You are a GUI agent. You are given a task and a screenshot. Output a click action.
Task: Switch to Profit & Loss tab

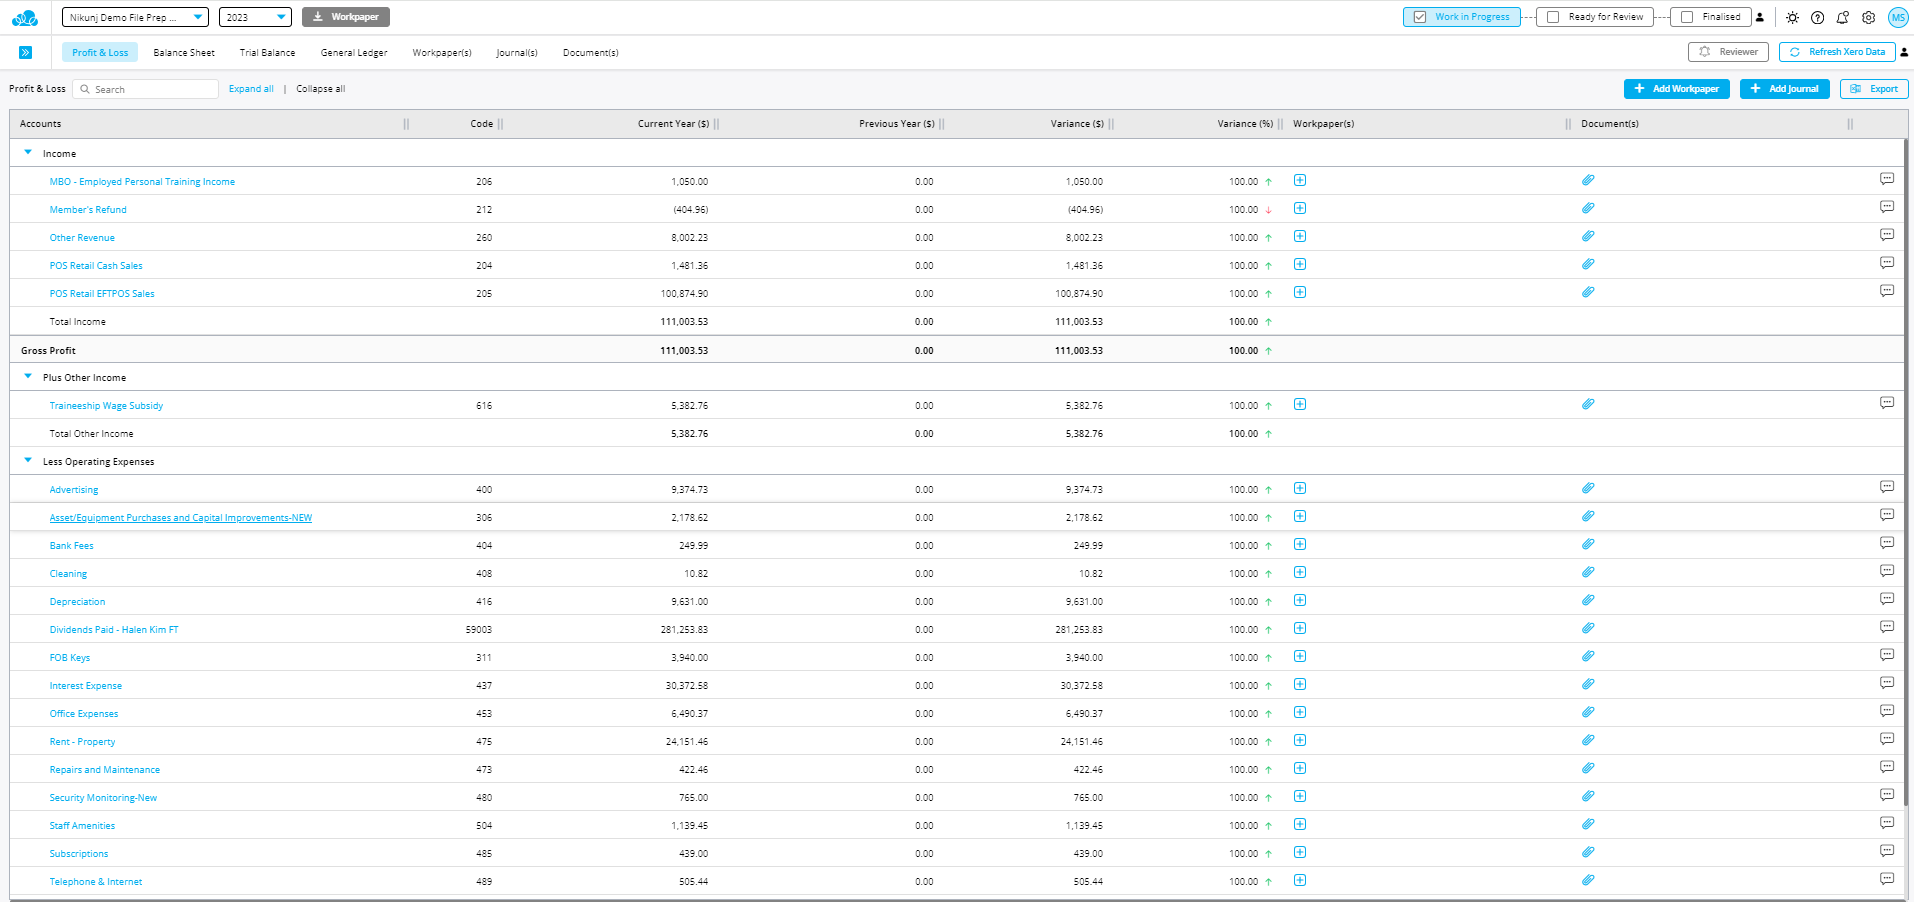pos(100,52)
